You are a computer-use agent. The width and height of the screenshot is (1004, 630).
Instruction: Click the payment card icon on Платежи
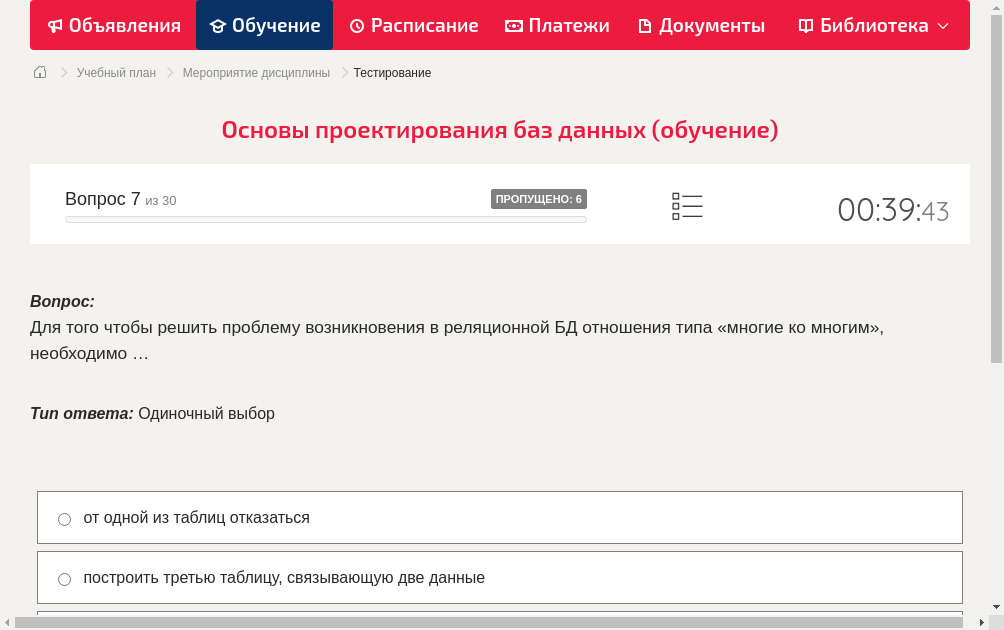[x=514, y=25]
